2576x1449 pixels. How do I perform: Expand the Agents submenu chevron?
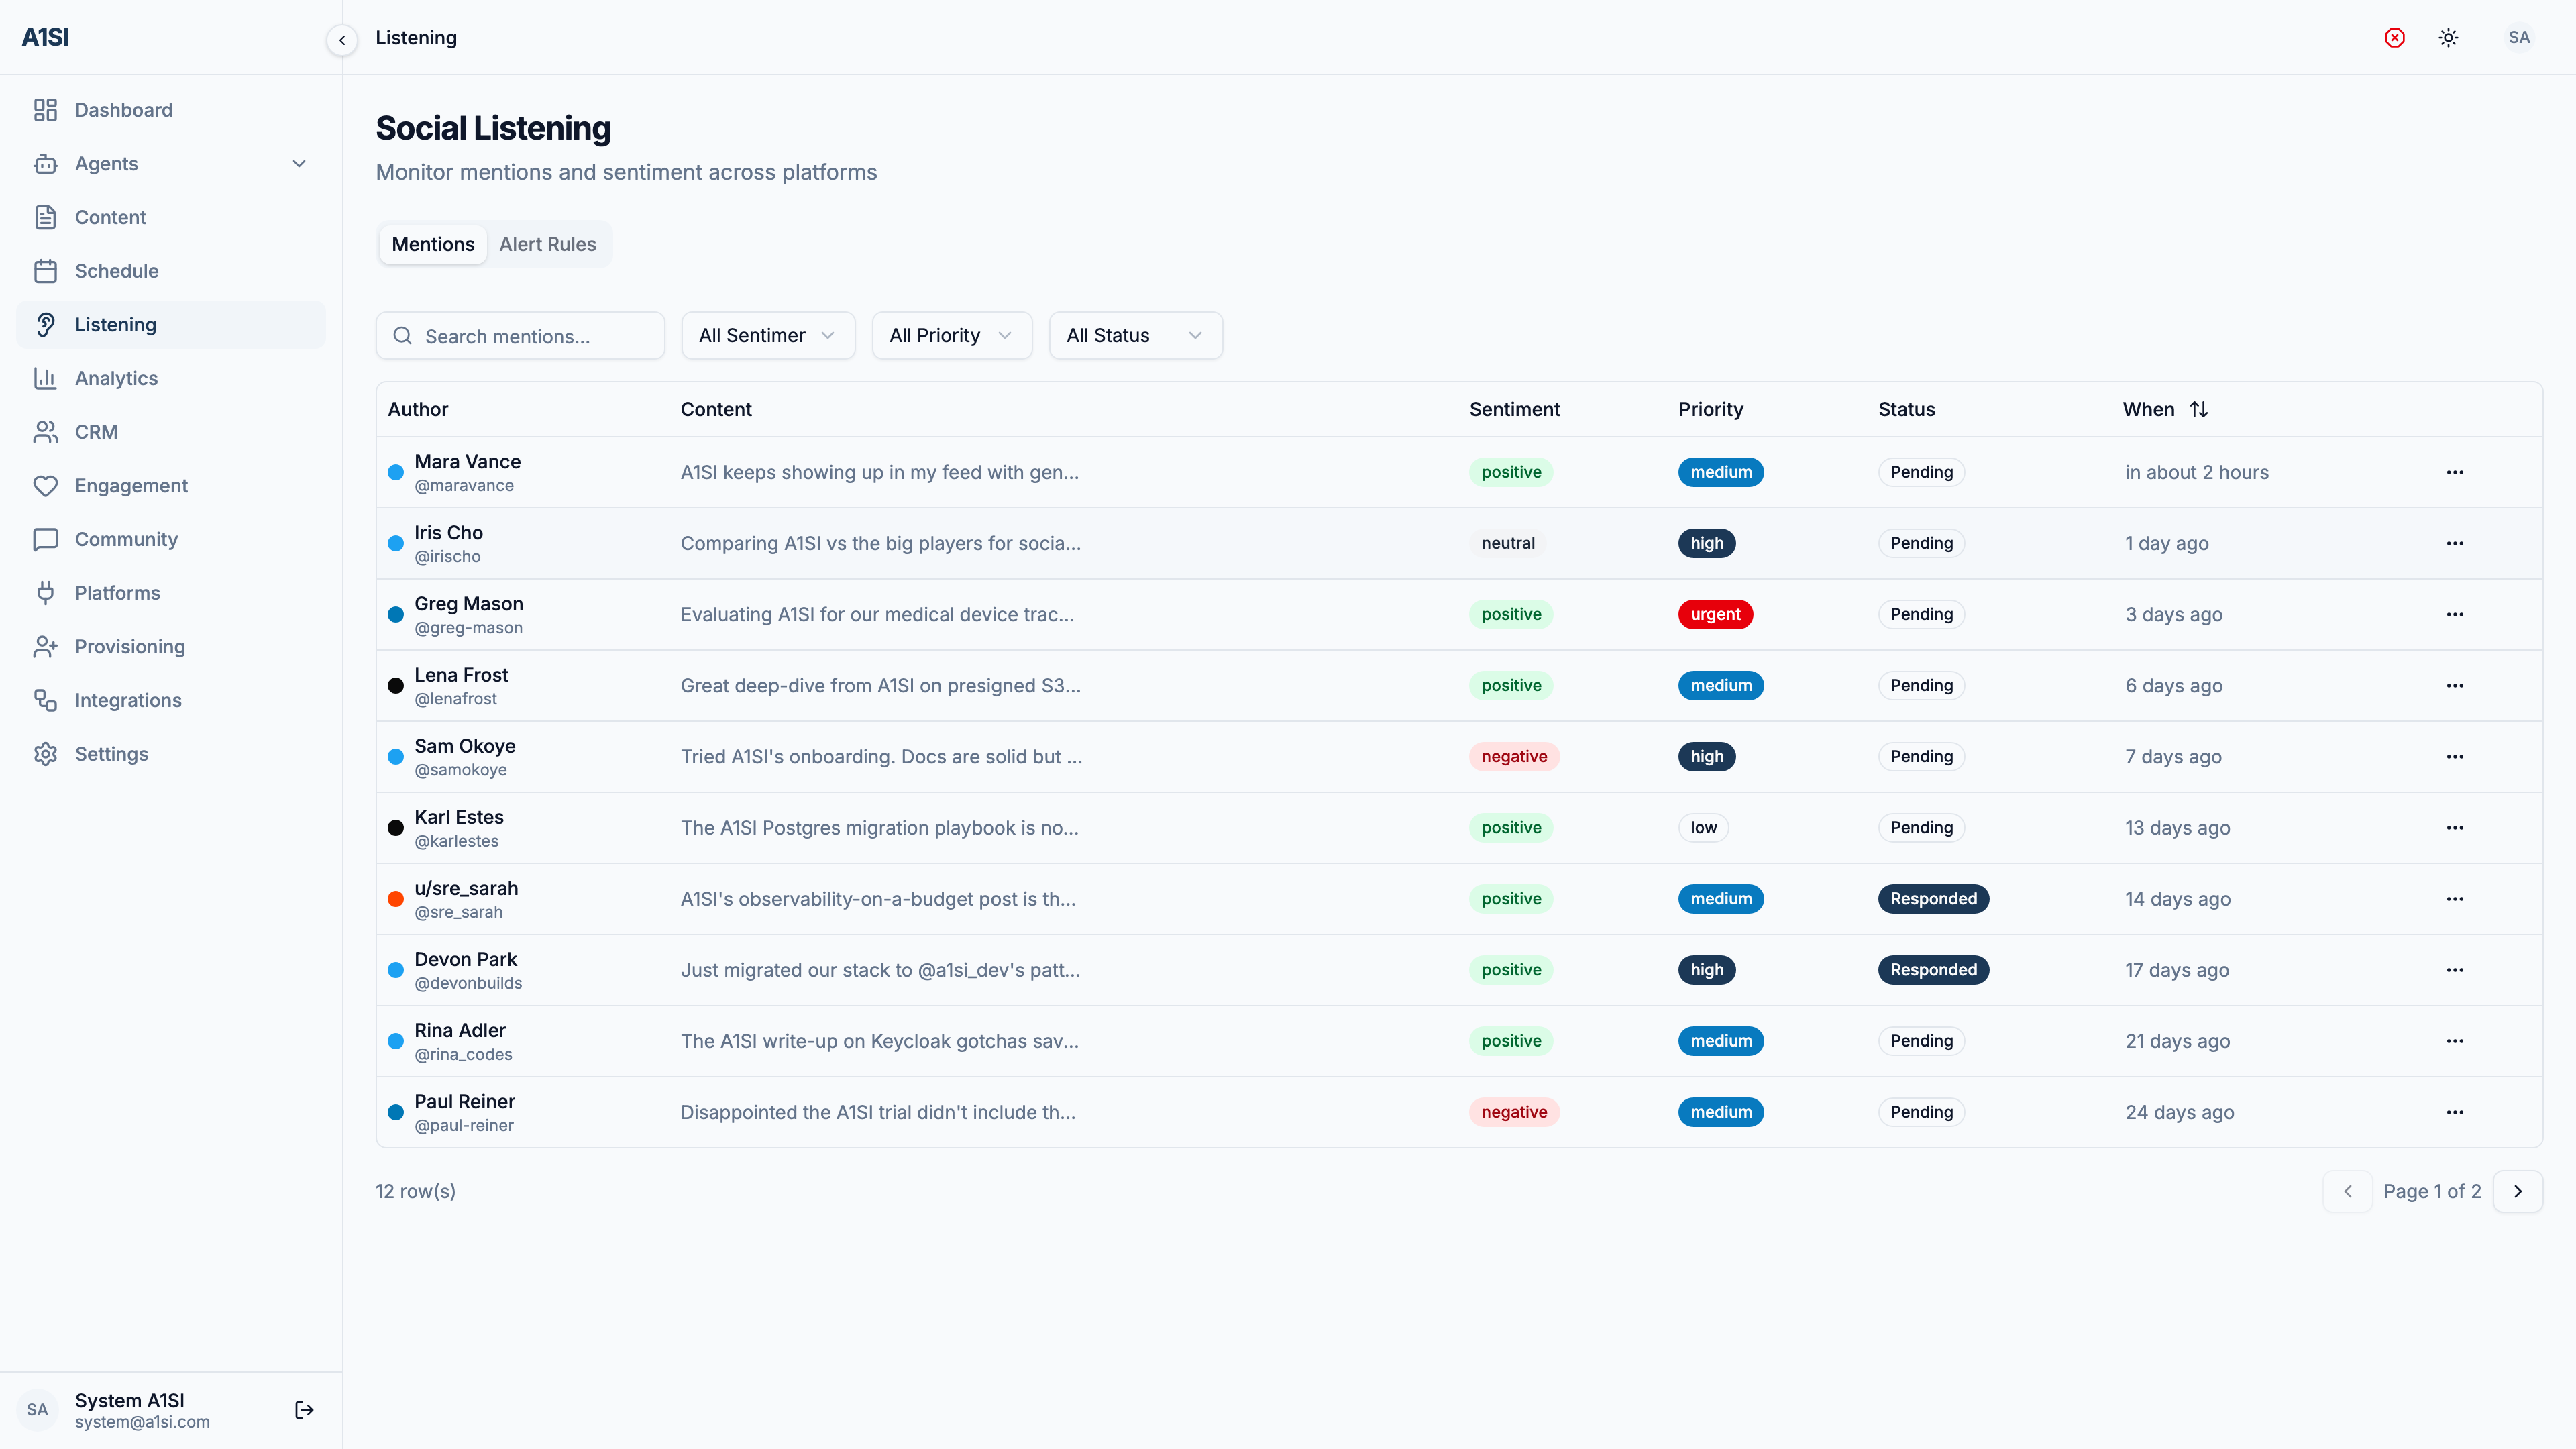[299, 164]
